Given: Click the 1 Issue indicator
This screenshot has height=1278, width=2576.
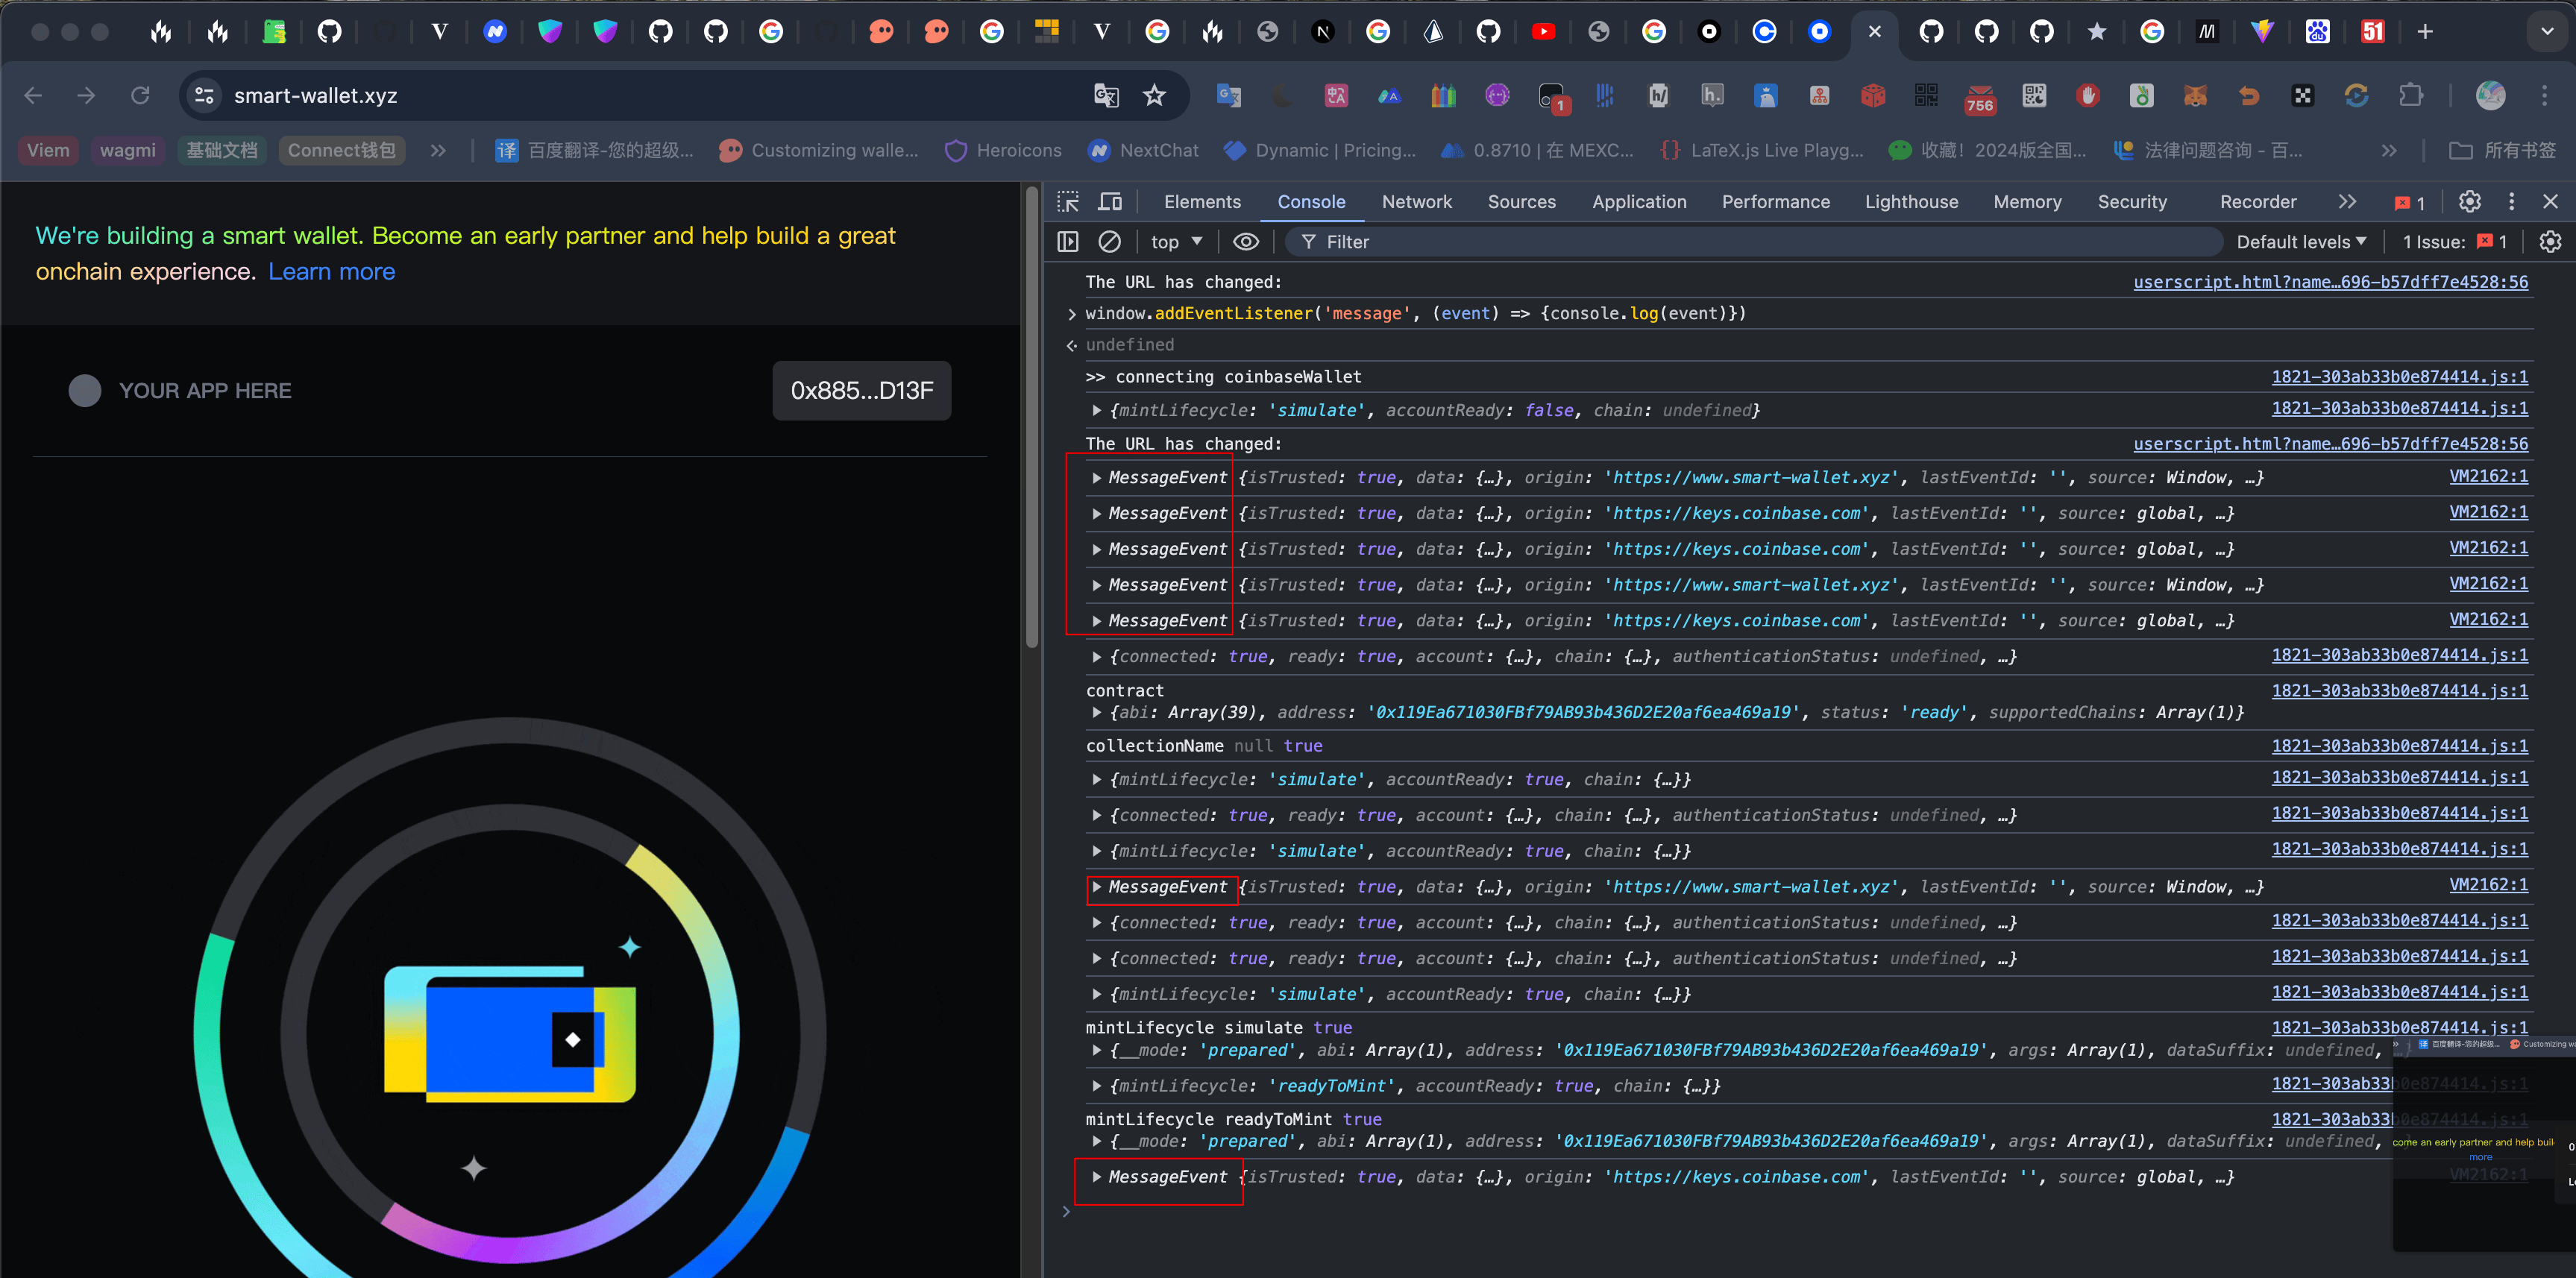Looking at the screenshot, I should (2454, 242).
